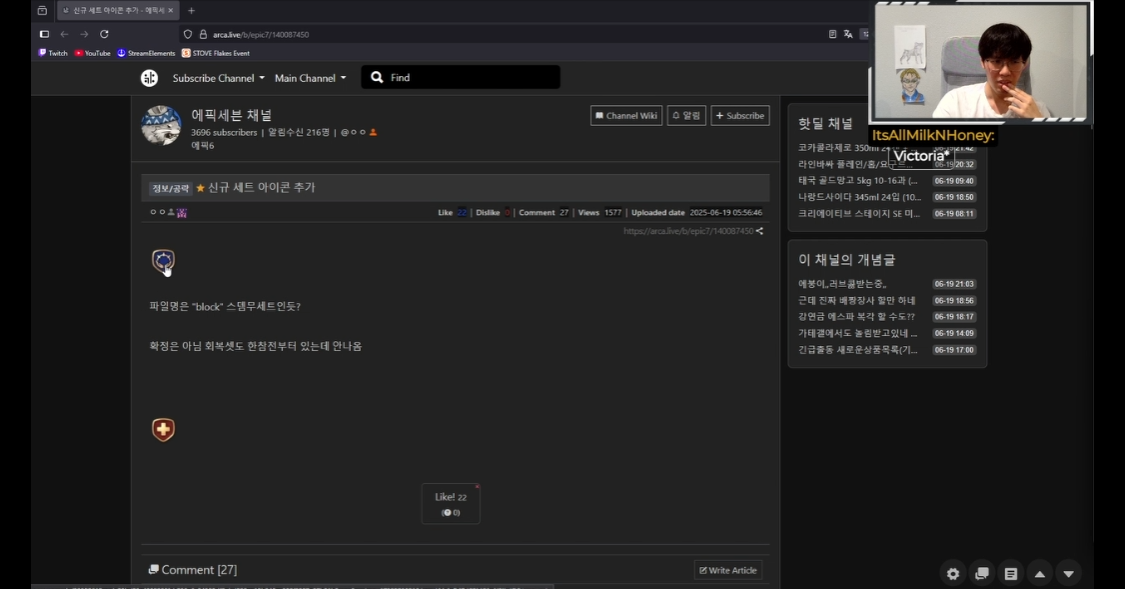Open the YouTube bookmark
1125x589 pixels.
(93, 53)
